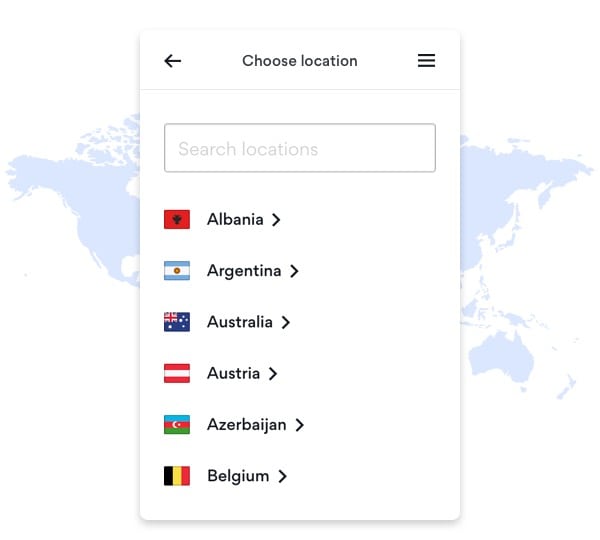Click the Argentina flag icon

pos(177,271)
